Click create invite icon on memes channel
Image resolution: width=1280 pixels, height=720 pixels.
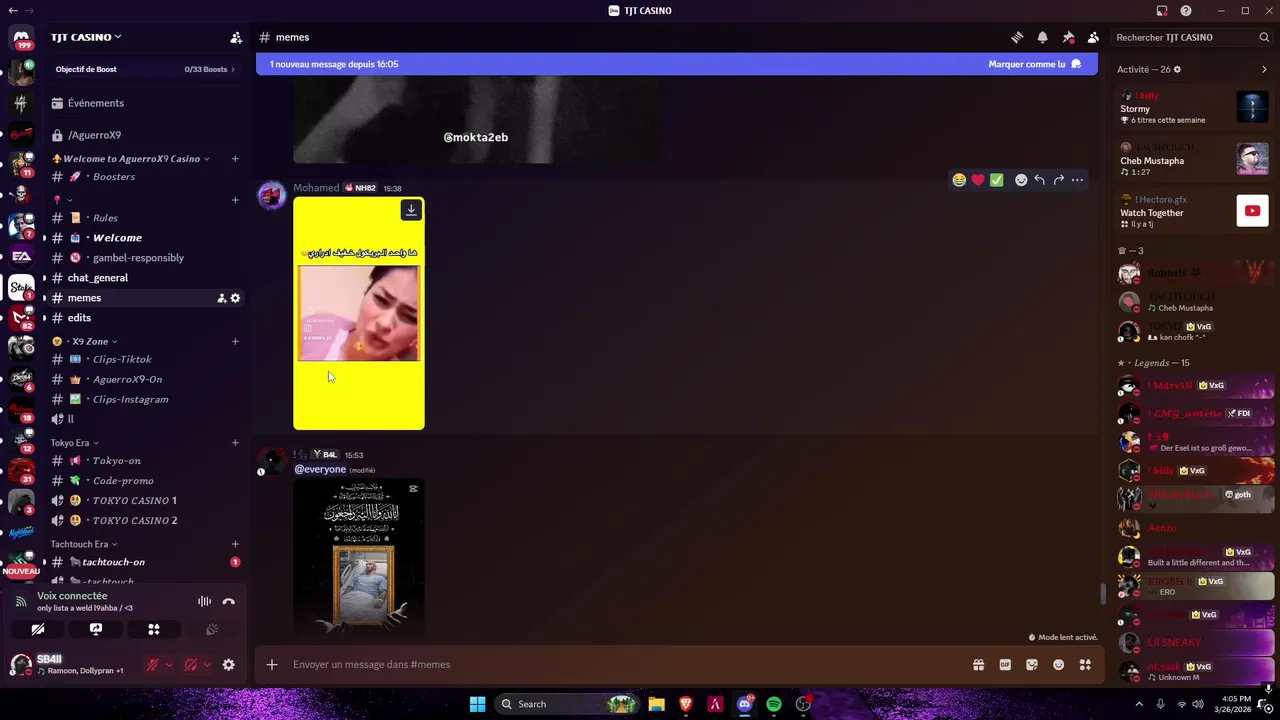coord(221,298)
